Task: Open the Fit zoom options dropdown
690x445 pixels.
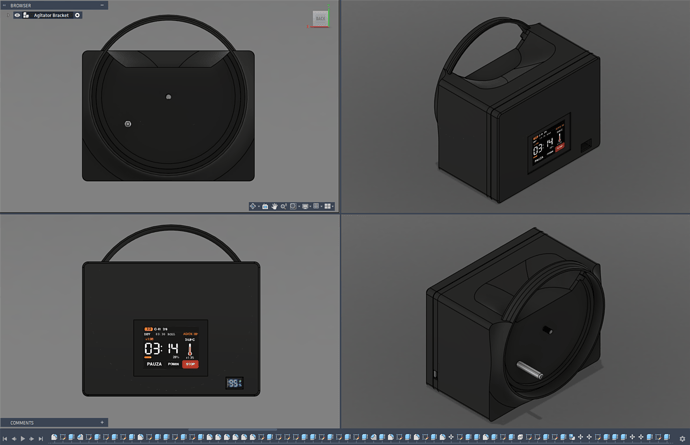Action: point(299,206)
